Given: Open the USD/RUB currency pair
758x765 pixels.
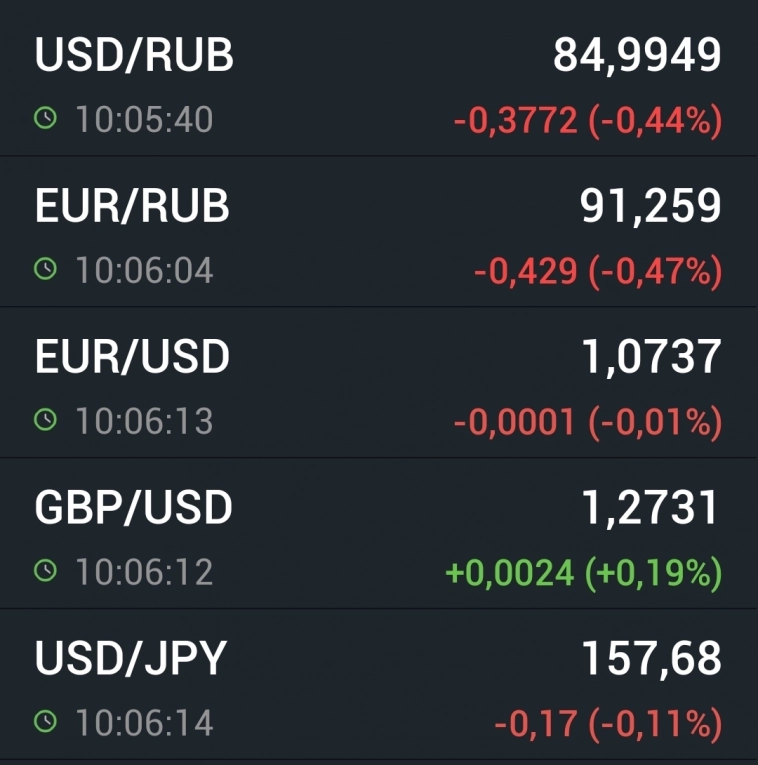Looking at the screenshot, I should tap(134, 56).
